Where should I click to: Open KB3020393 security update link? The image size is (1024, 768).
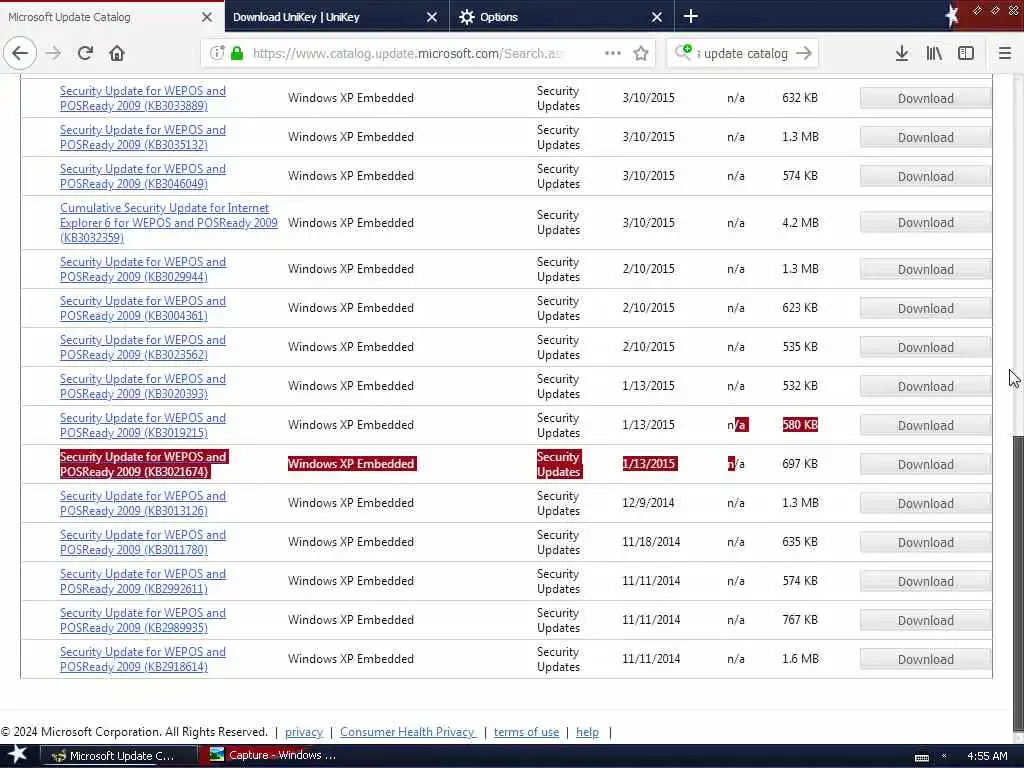coord(142,386)
